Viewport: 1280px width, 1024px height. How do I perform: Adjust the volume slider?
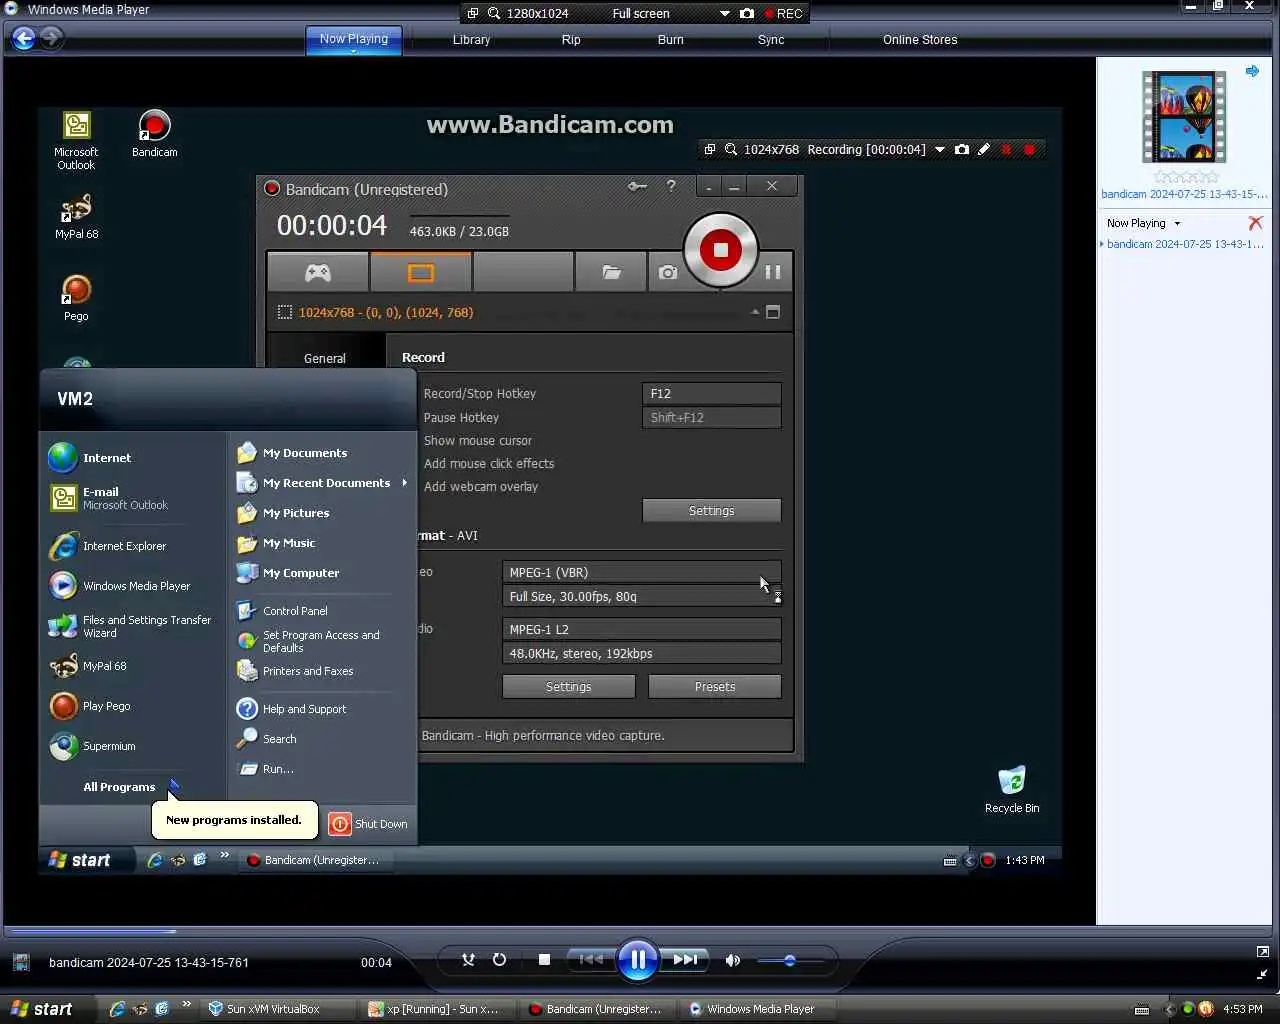pyautogui.click(x=790, y=961)
